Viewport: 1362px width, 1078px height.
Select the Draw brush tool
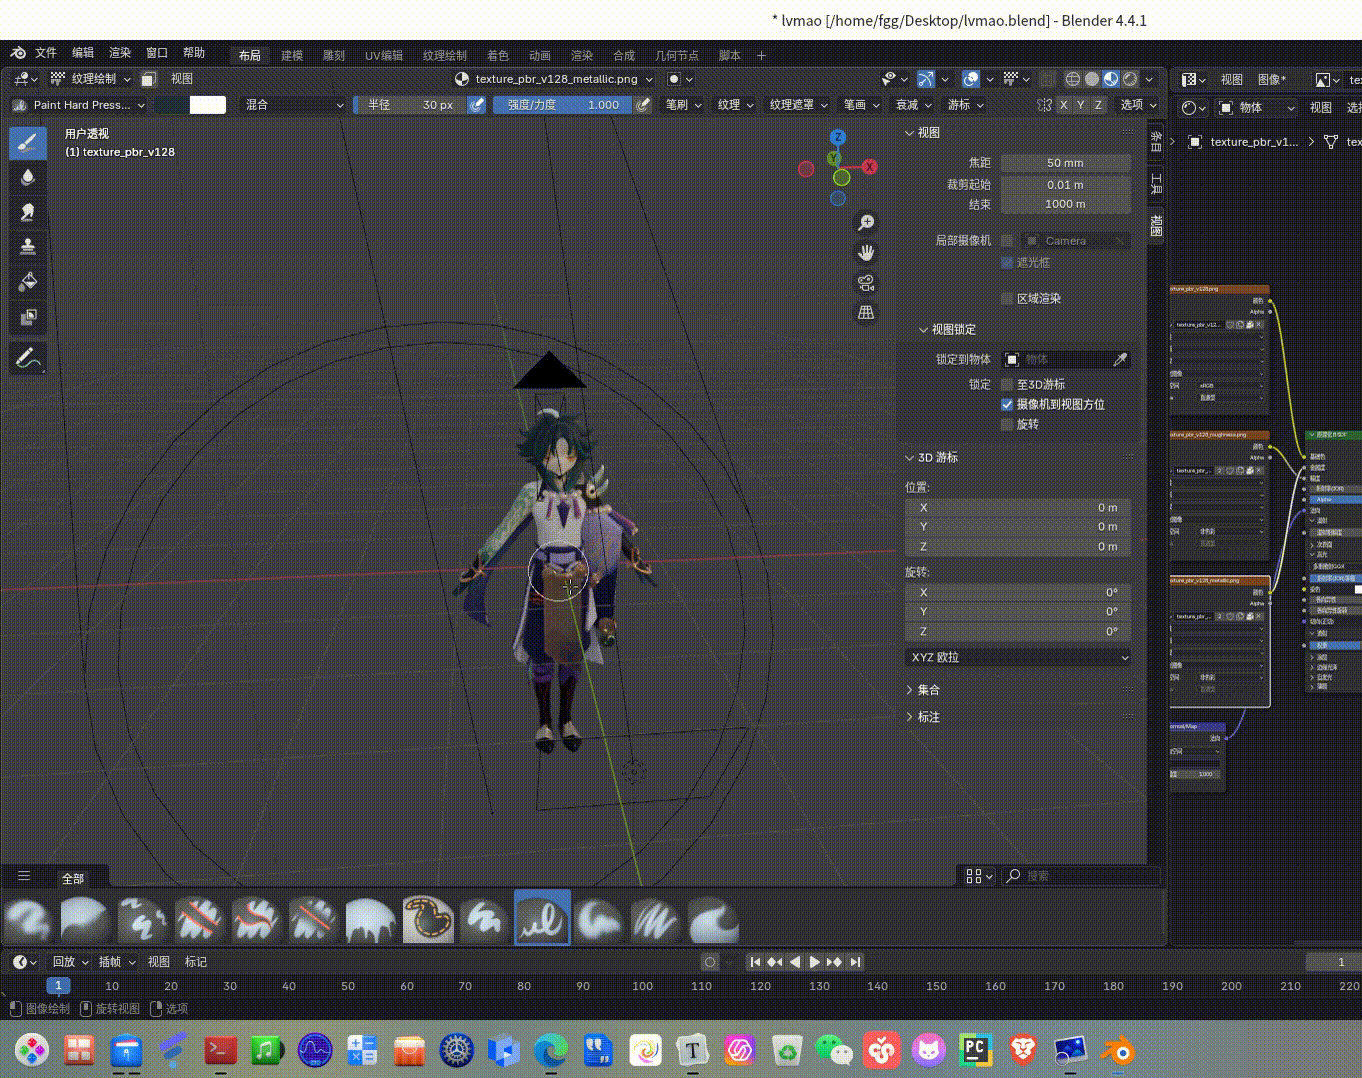pyautogui.click(x=28, y=143)
